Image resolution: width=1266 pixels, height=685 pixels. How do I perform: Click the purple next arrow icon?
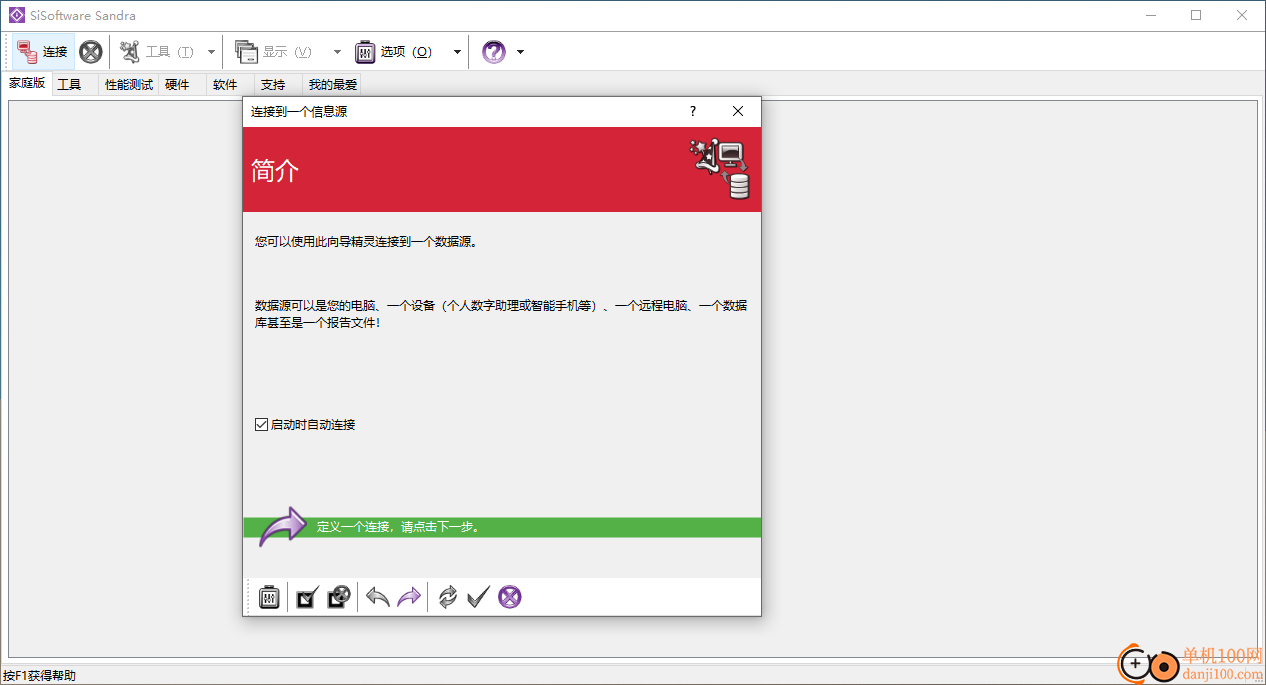[x=409, y=597]
